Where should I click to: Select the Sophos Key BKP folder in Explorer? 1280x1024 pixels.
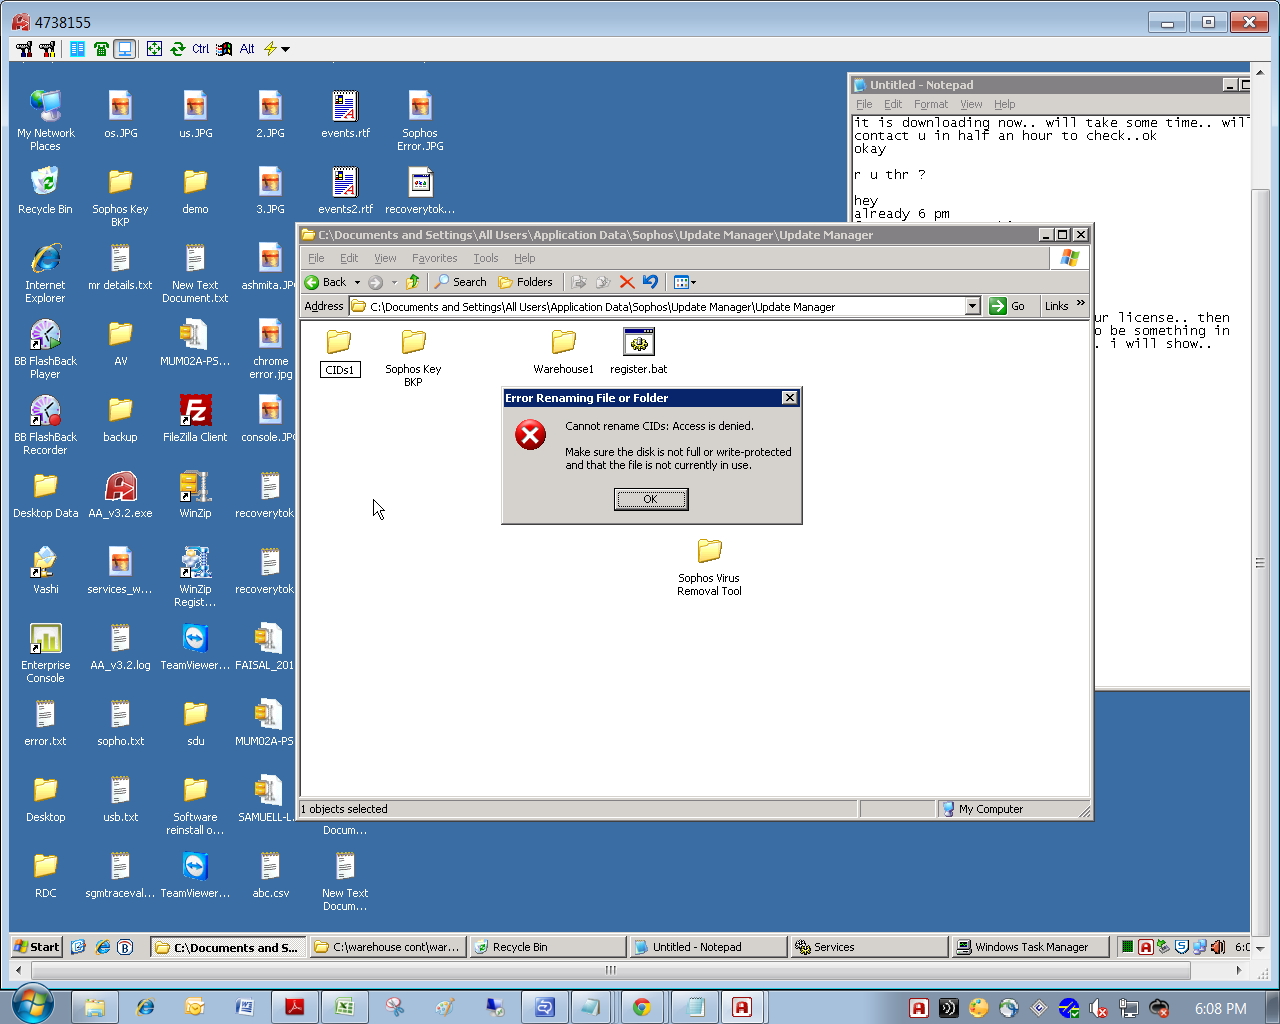(x=413, y=357)
